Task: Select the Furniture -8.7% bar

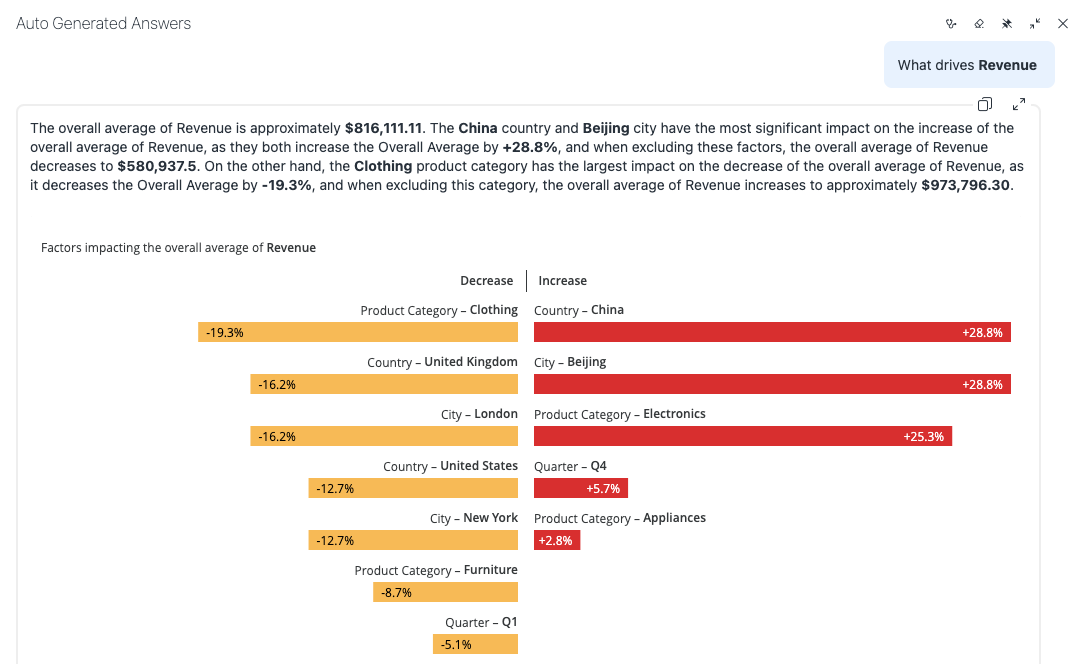Action: 445,592
